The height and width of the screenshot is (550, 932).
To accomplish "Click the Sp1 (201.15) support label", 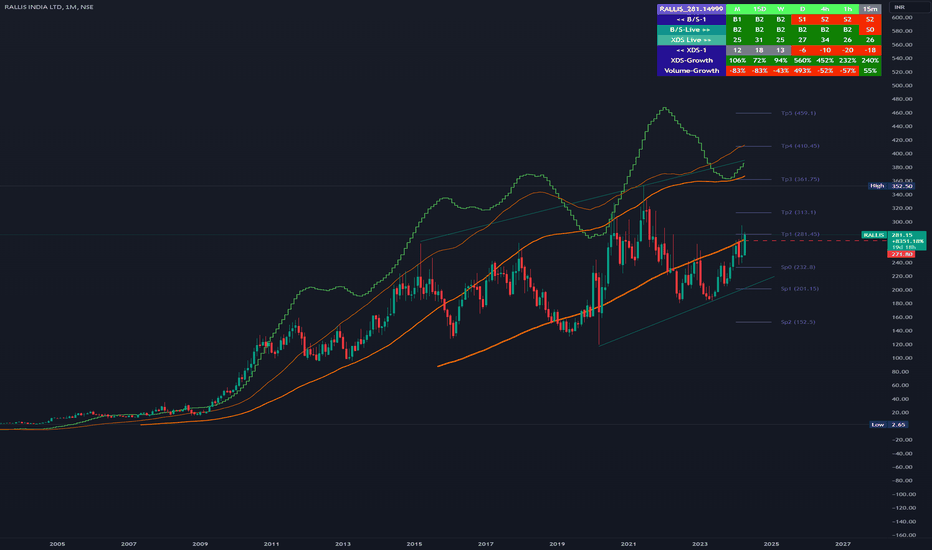I will tap(799, 289).
